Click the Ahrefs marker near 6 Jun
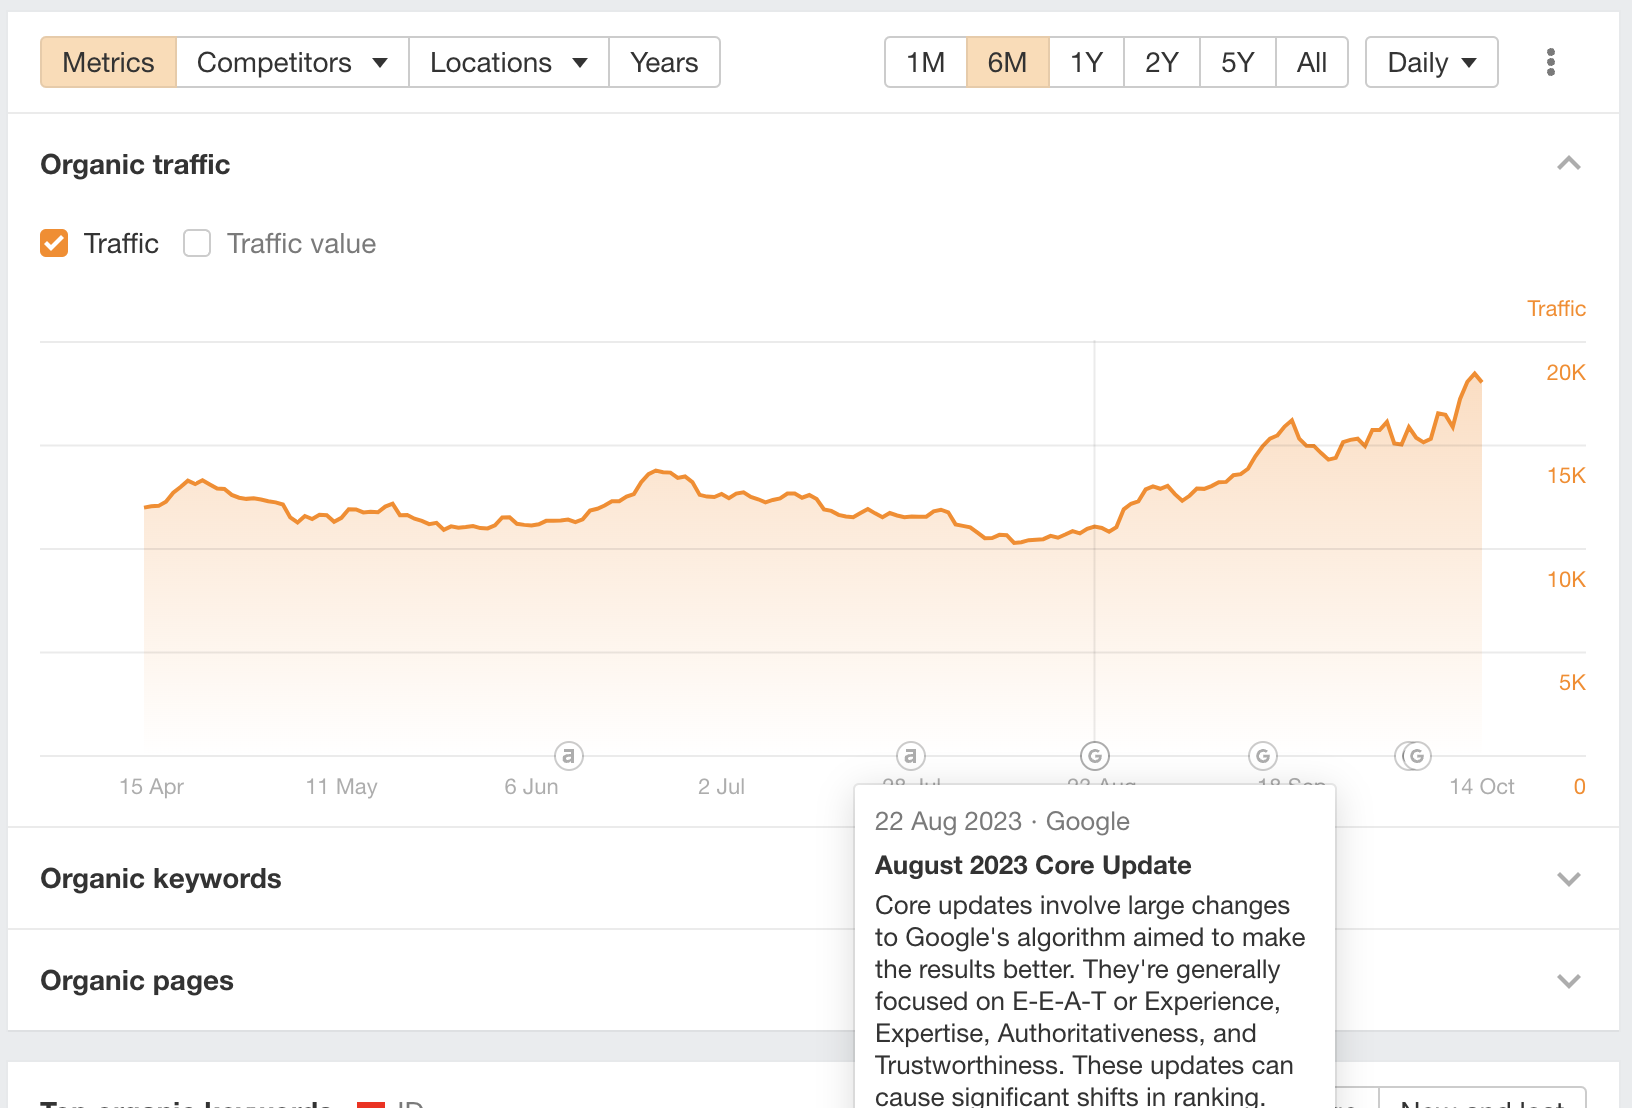This screenshot has height=1108, width=1632. pos(568,756)
